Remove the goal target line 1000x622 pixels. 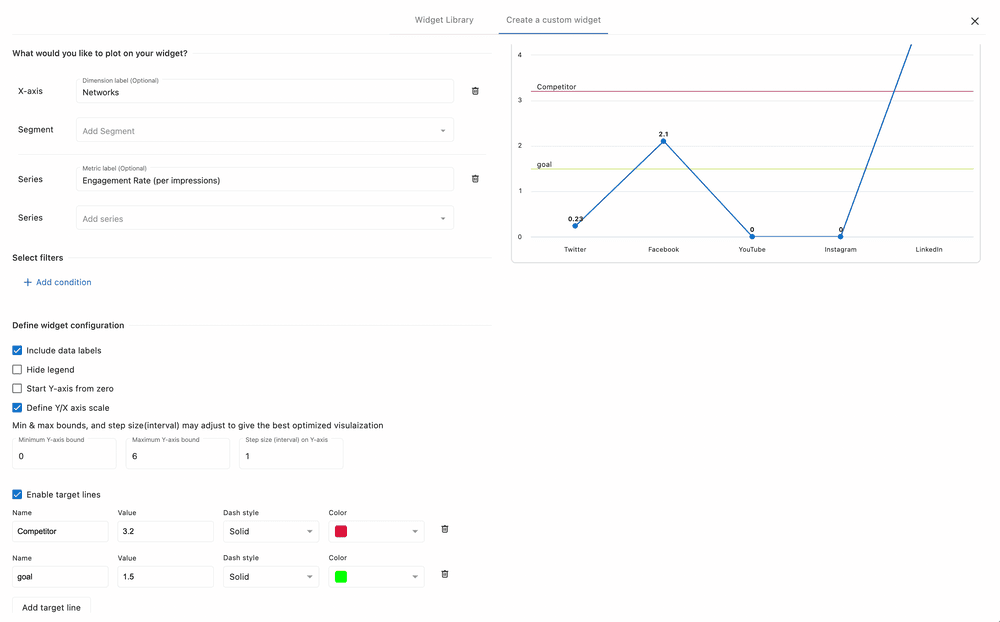tap(445, 574)
